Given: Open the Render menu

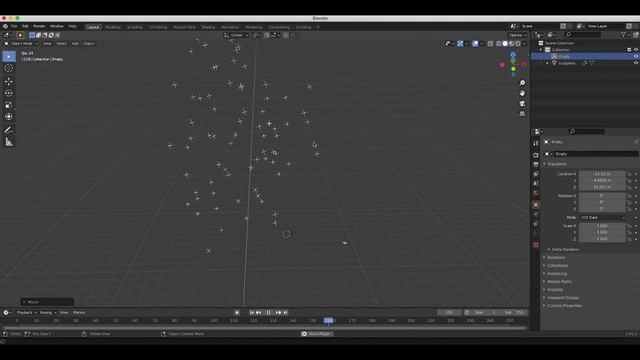Looking at the screenshot, I should click(39, 27).
